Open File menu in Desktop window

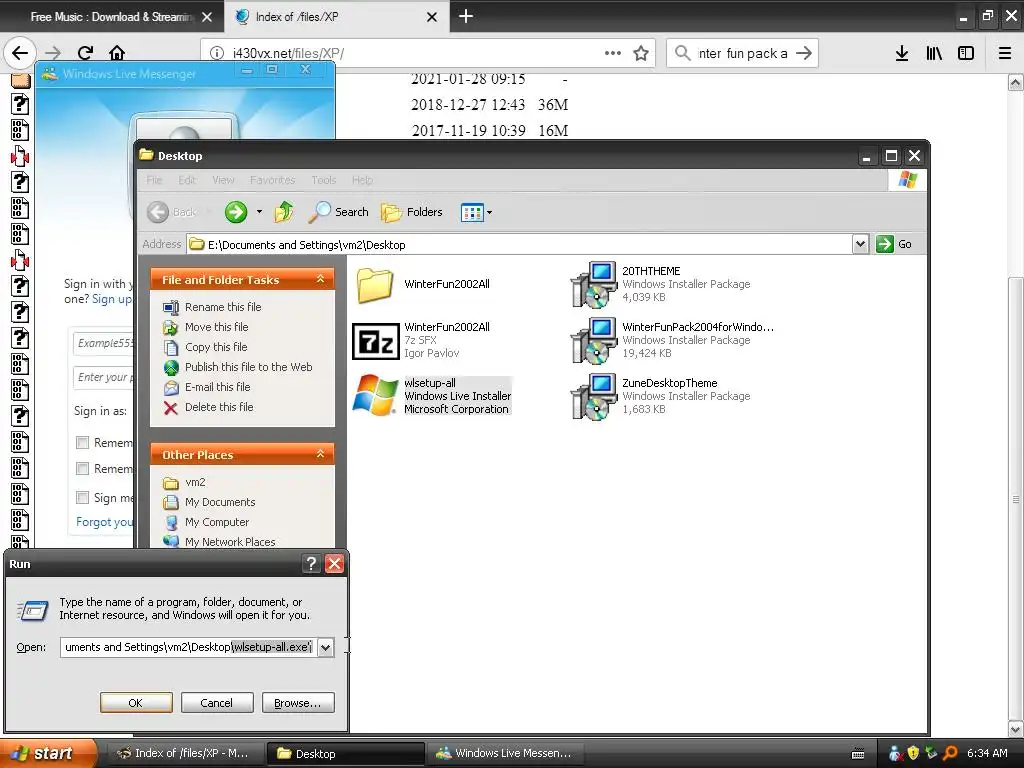154,180
